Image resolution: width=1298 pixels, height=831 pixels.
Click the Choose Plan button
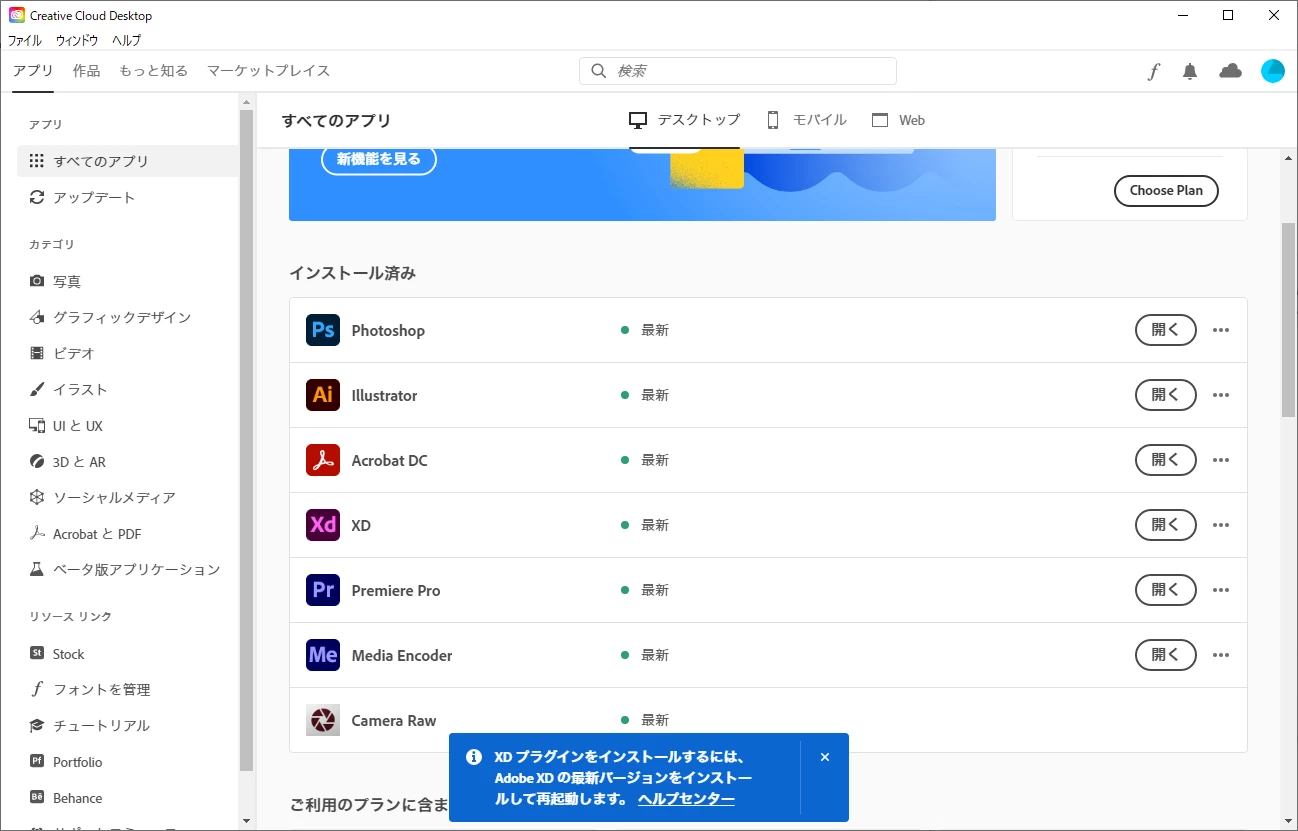1166,190
